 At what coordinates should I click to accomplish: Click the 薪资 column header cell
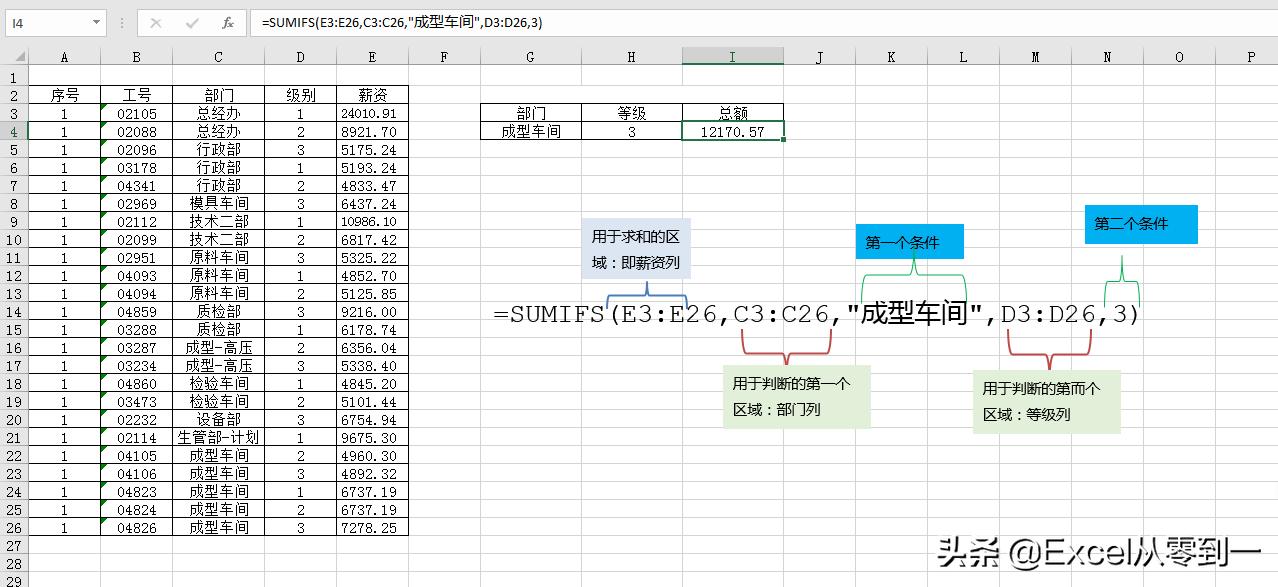[x=371, y=95]
